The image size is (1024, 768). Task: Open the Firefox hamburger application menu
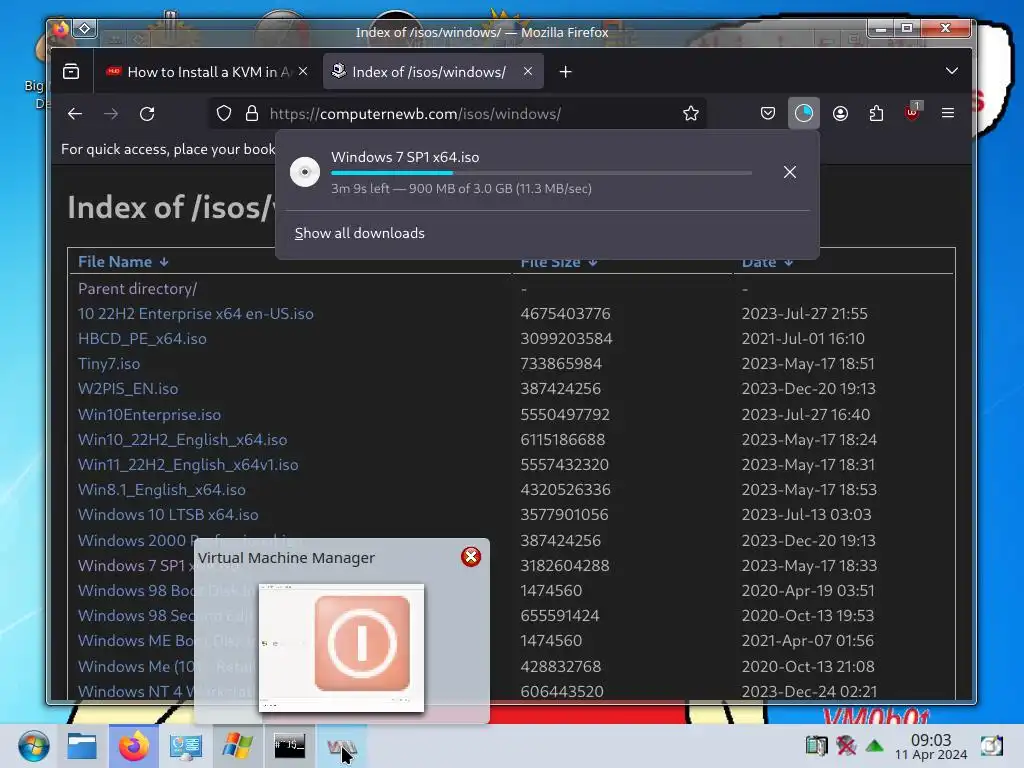point(948,114)
